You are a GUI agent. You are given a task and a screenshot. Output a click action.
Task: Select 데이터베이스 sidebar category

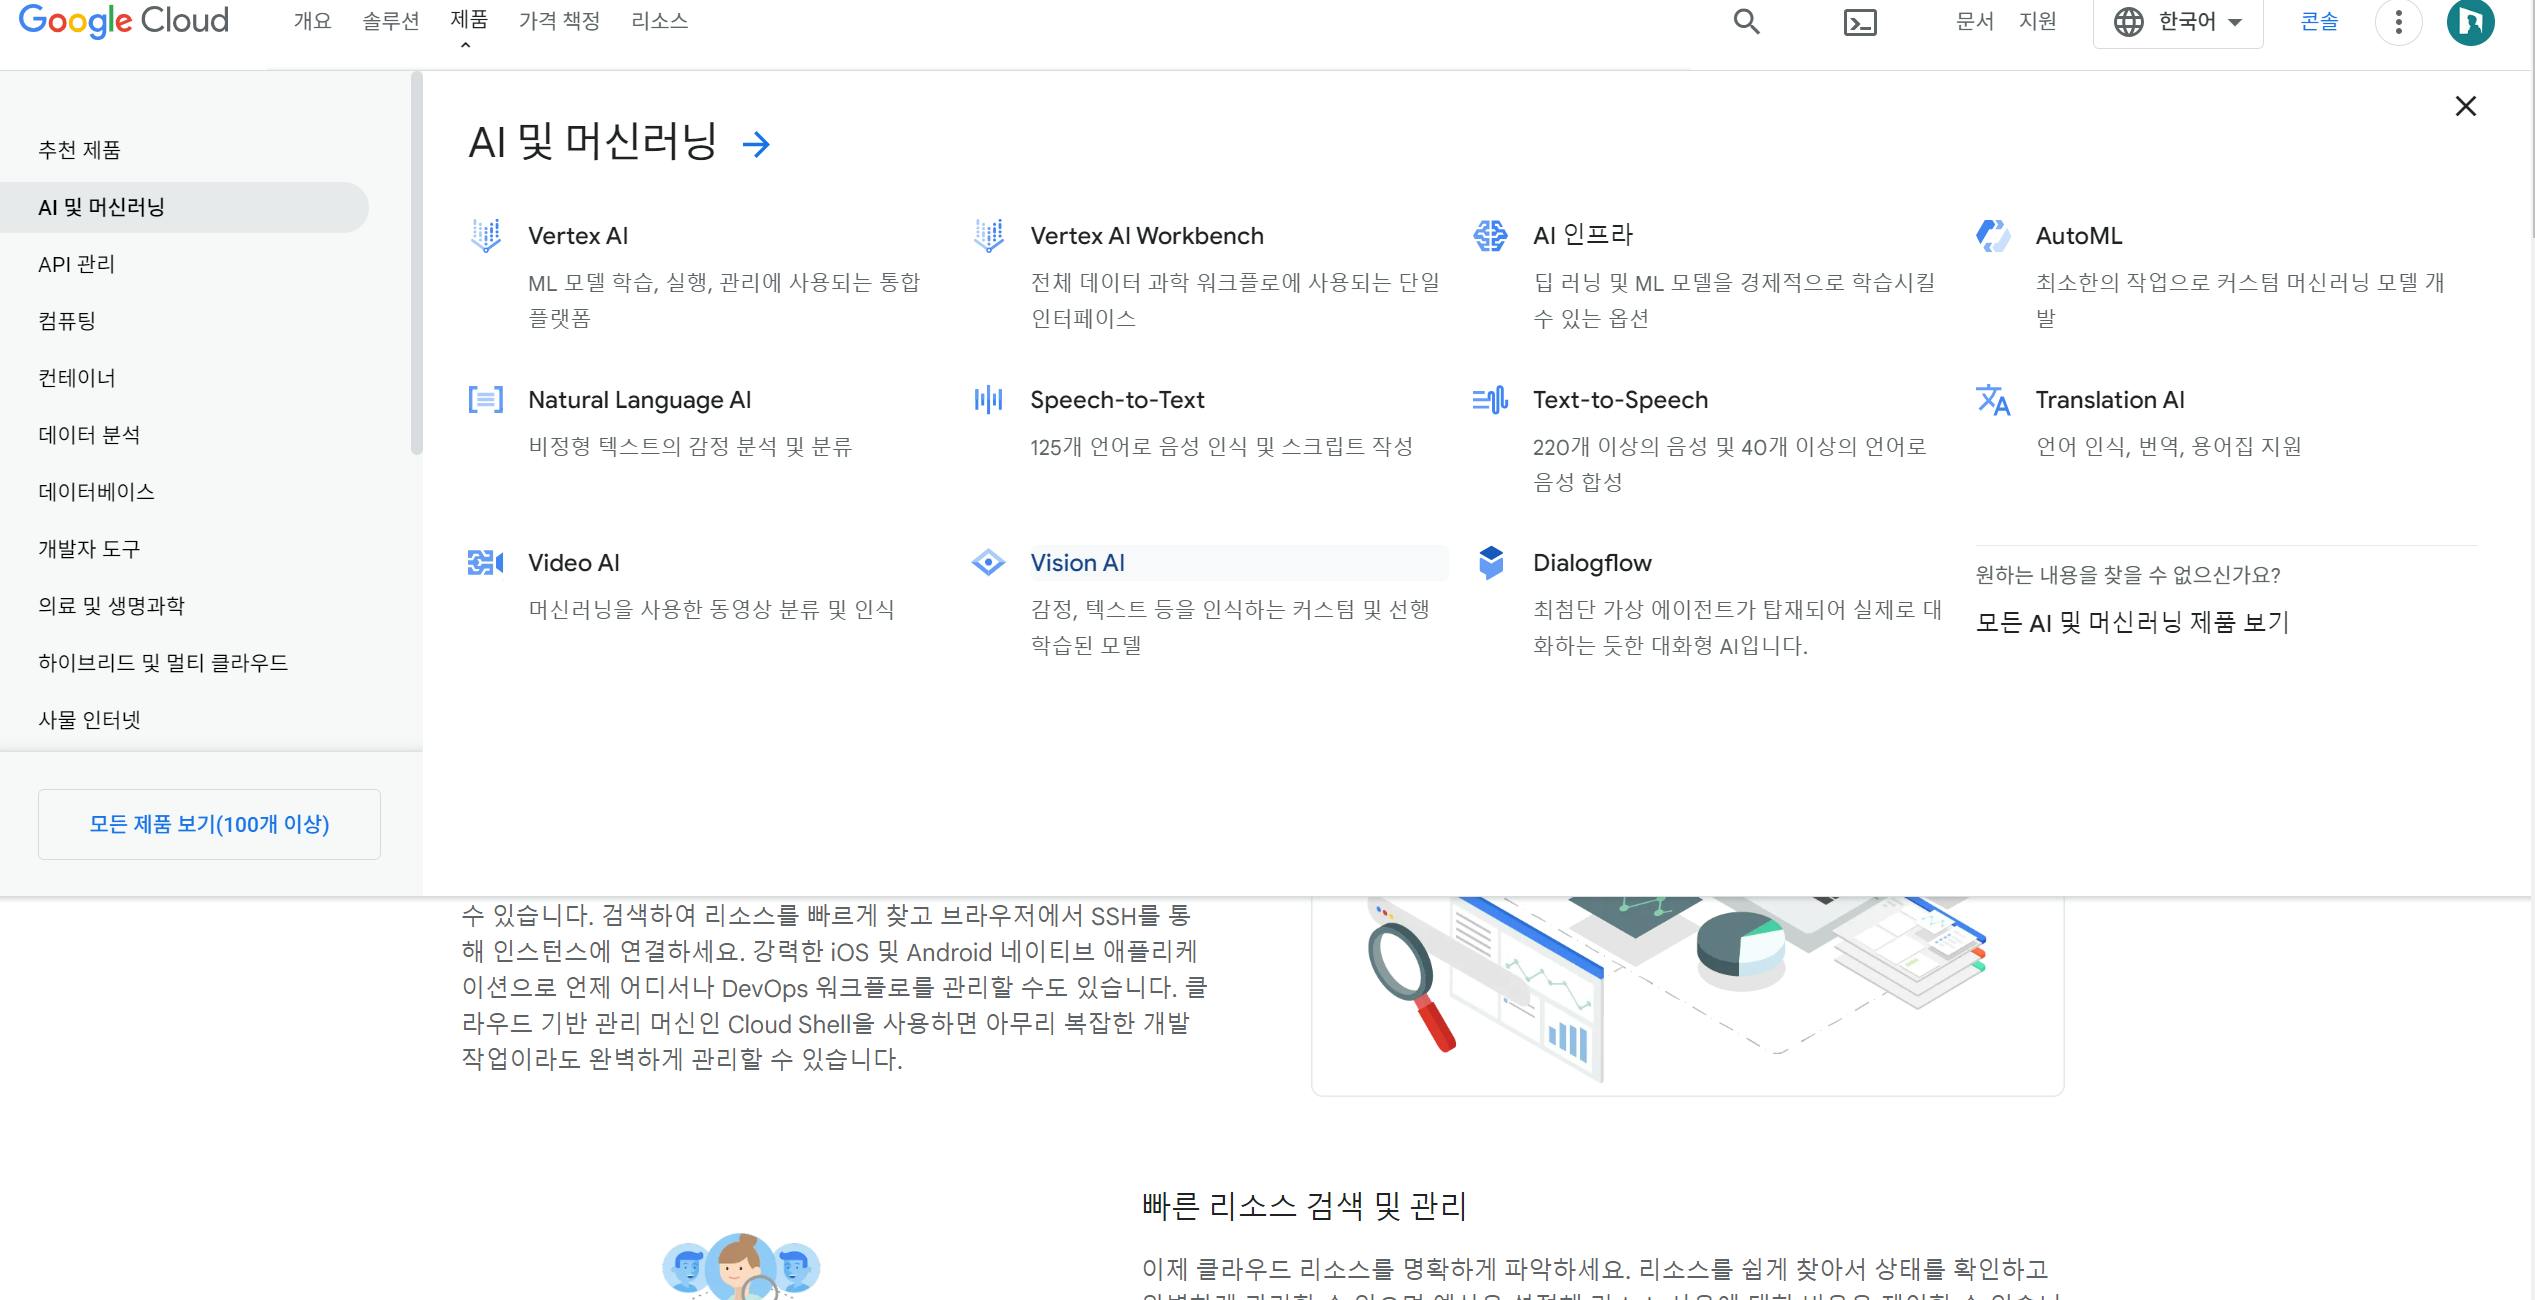coord(96,492)
